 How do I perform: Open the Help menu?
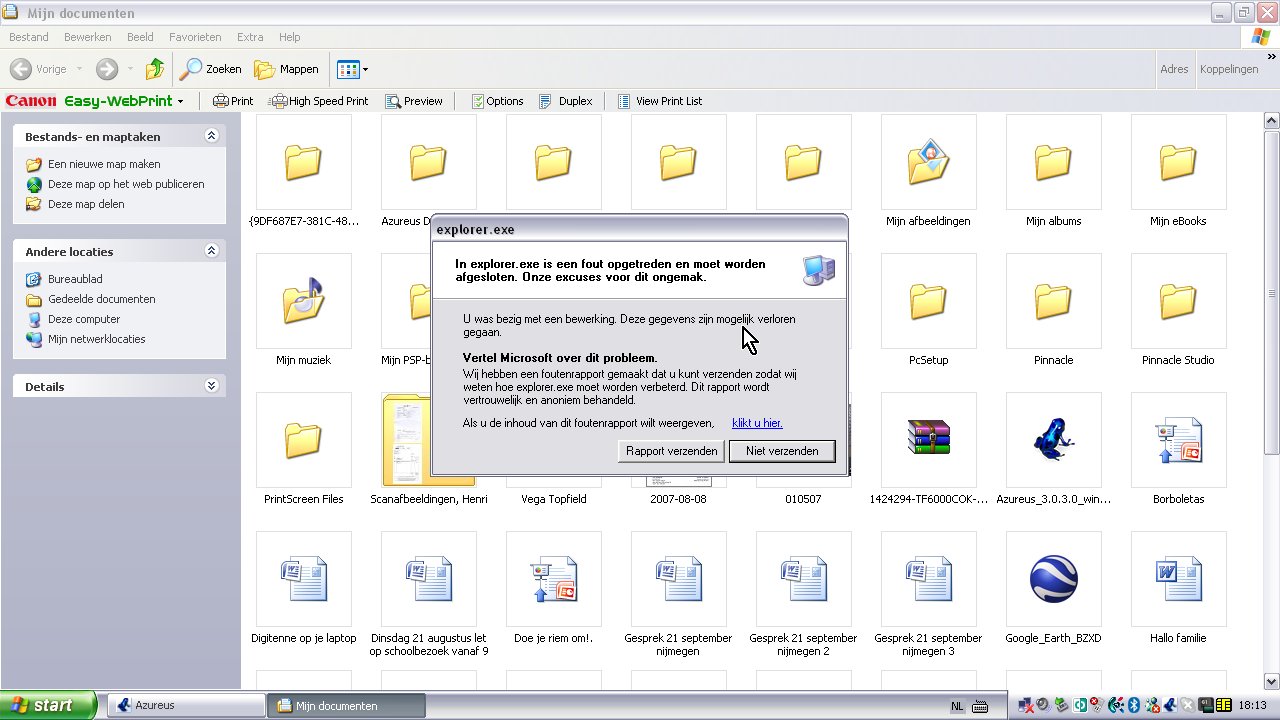290,37
